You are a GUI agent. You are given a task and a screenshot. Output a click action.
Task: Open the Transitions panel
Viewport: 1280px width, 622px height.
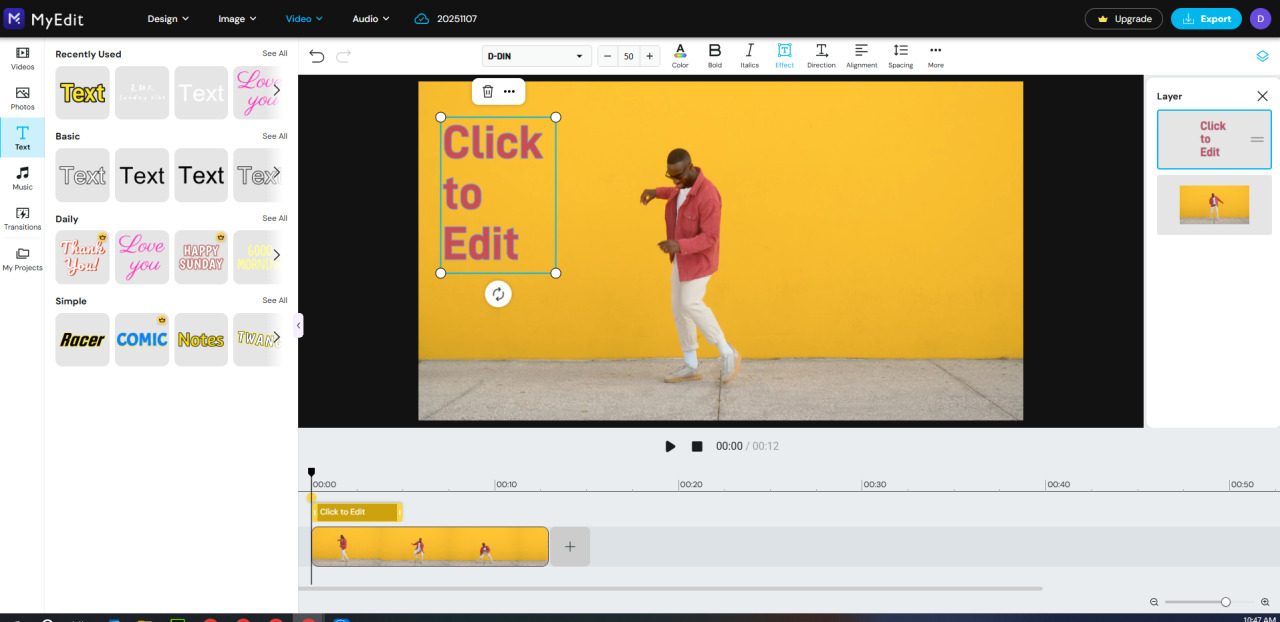pyautogui.click(x=22, y=219)
